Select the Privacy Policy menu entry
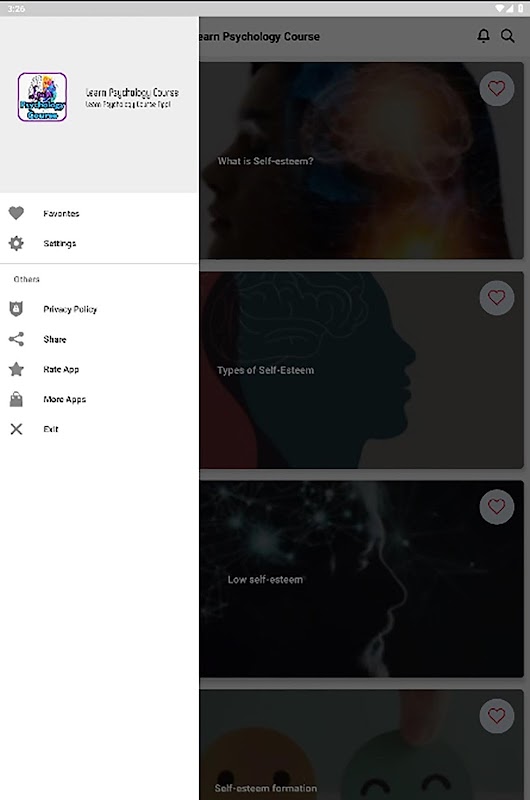 (99, 309)
